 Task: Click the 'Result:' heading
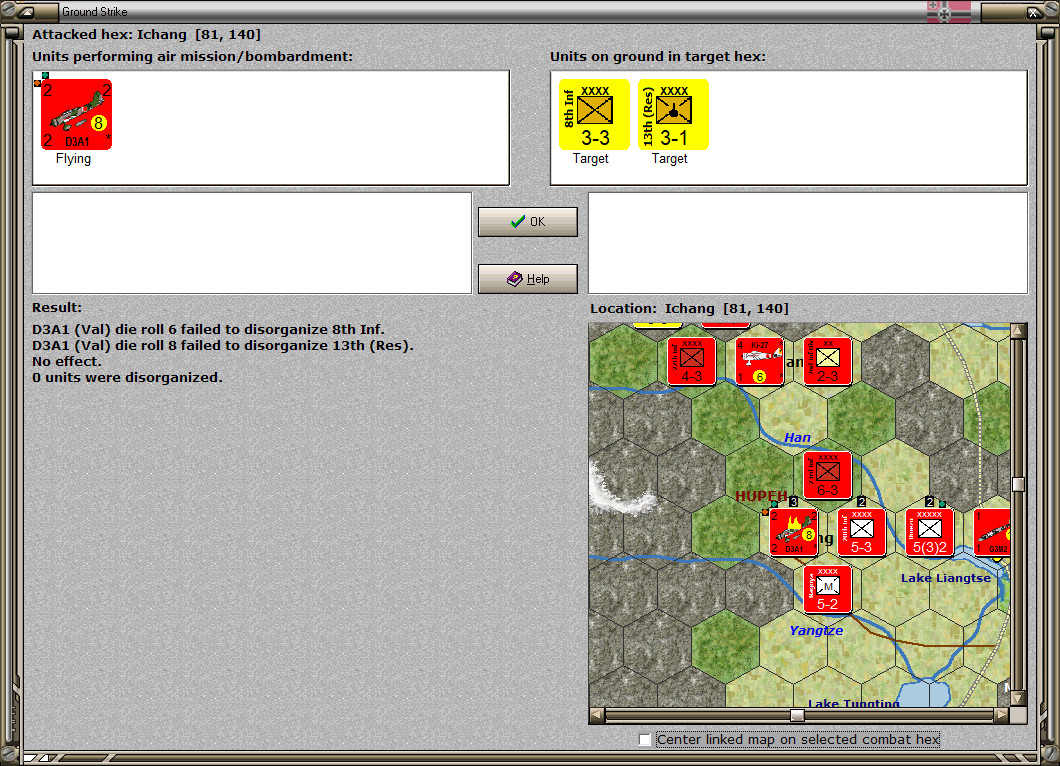click(57, 308)
